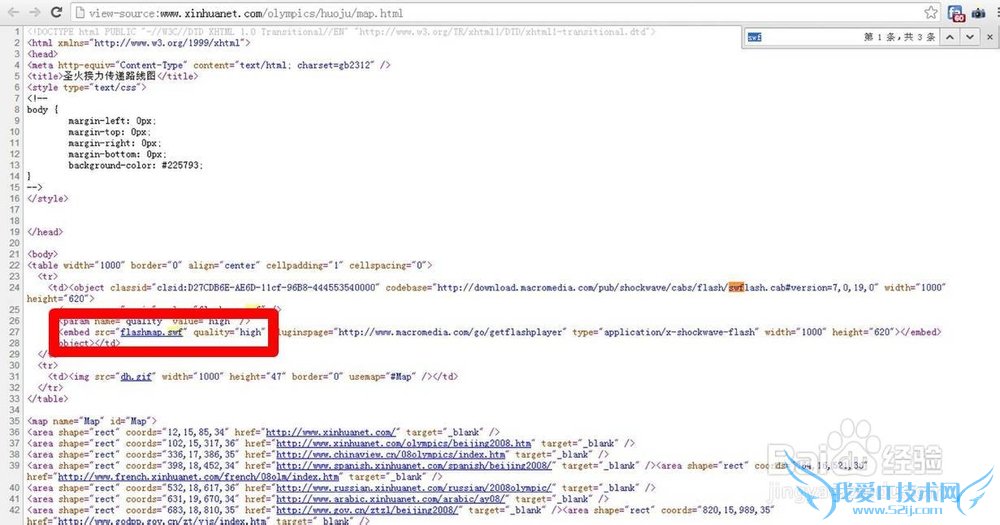Click the find count text 第 1 条,共 3 条
The width and height of the screenshot is (1000, 525).
[899, 37]
